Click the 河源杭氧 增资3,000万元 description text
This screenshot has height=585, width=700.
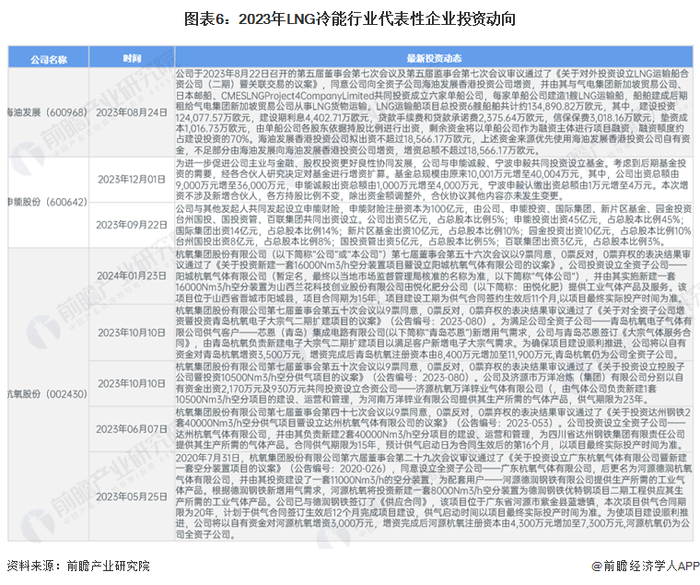[433, 496]
